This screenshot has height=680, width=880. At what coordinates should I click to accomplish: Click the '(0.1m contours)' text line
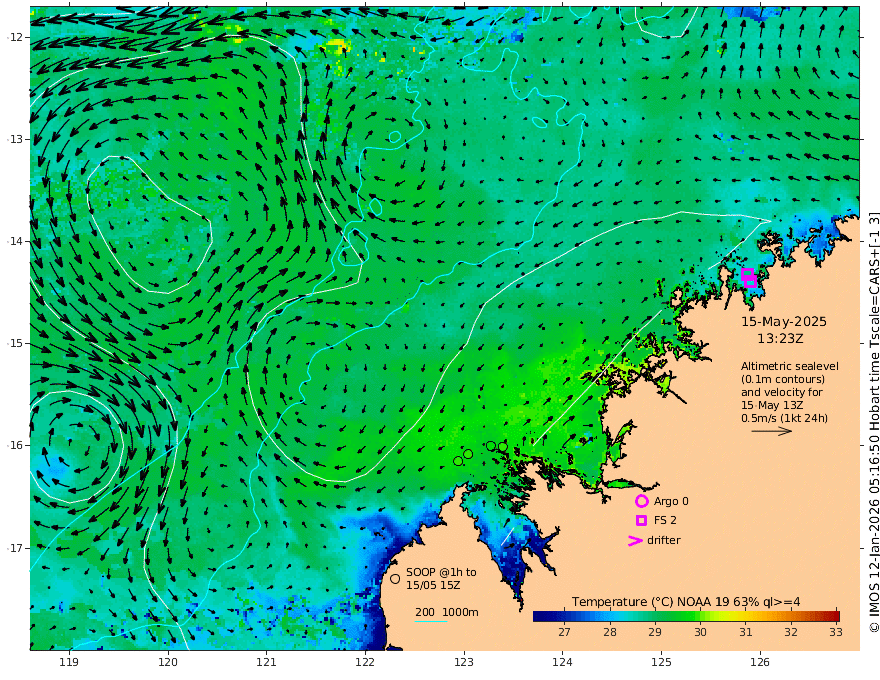tap(783, 379)
